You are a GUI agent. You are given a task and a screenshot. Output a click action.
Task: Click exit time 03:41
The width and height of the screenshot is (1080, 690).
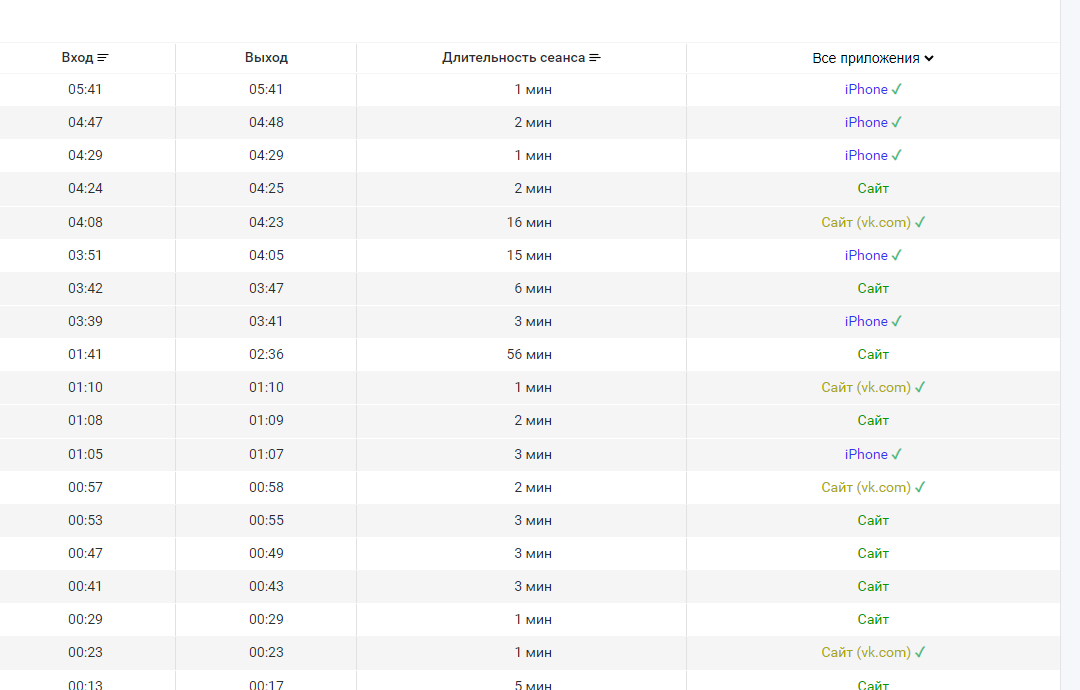pyautogui.click(x=266, y=322)
